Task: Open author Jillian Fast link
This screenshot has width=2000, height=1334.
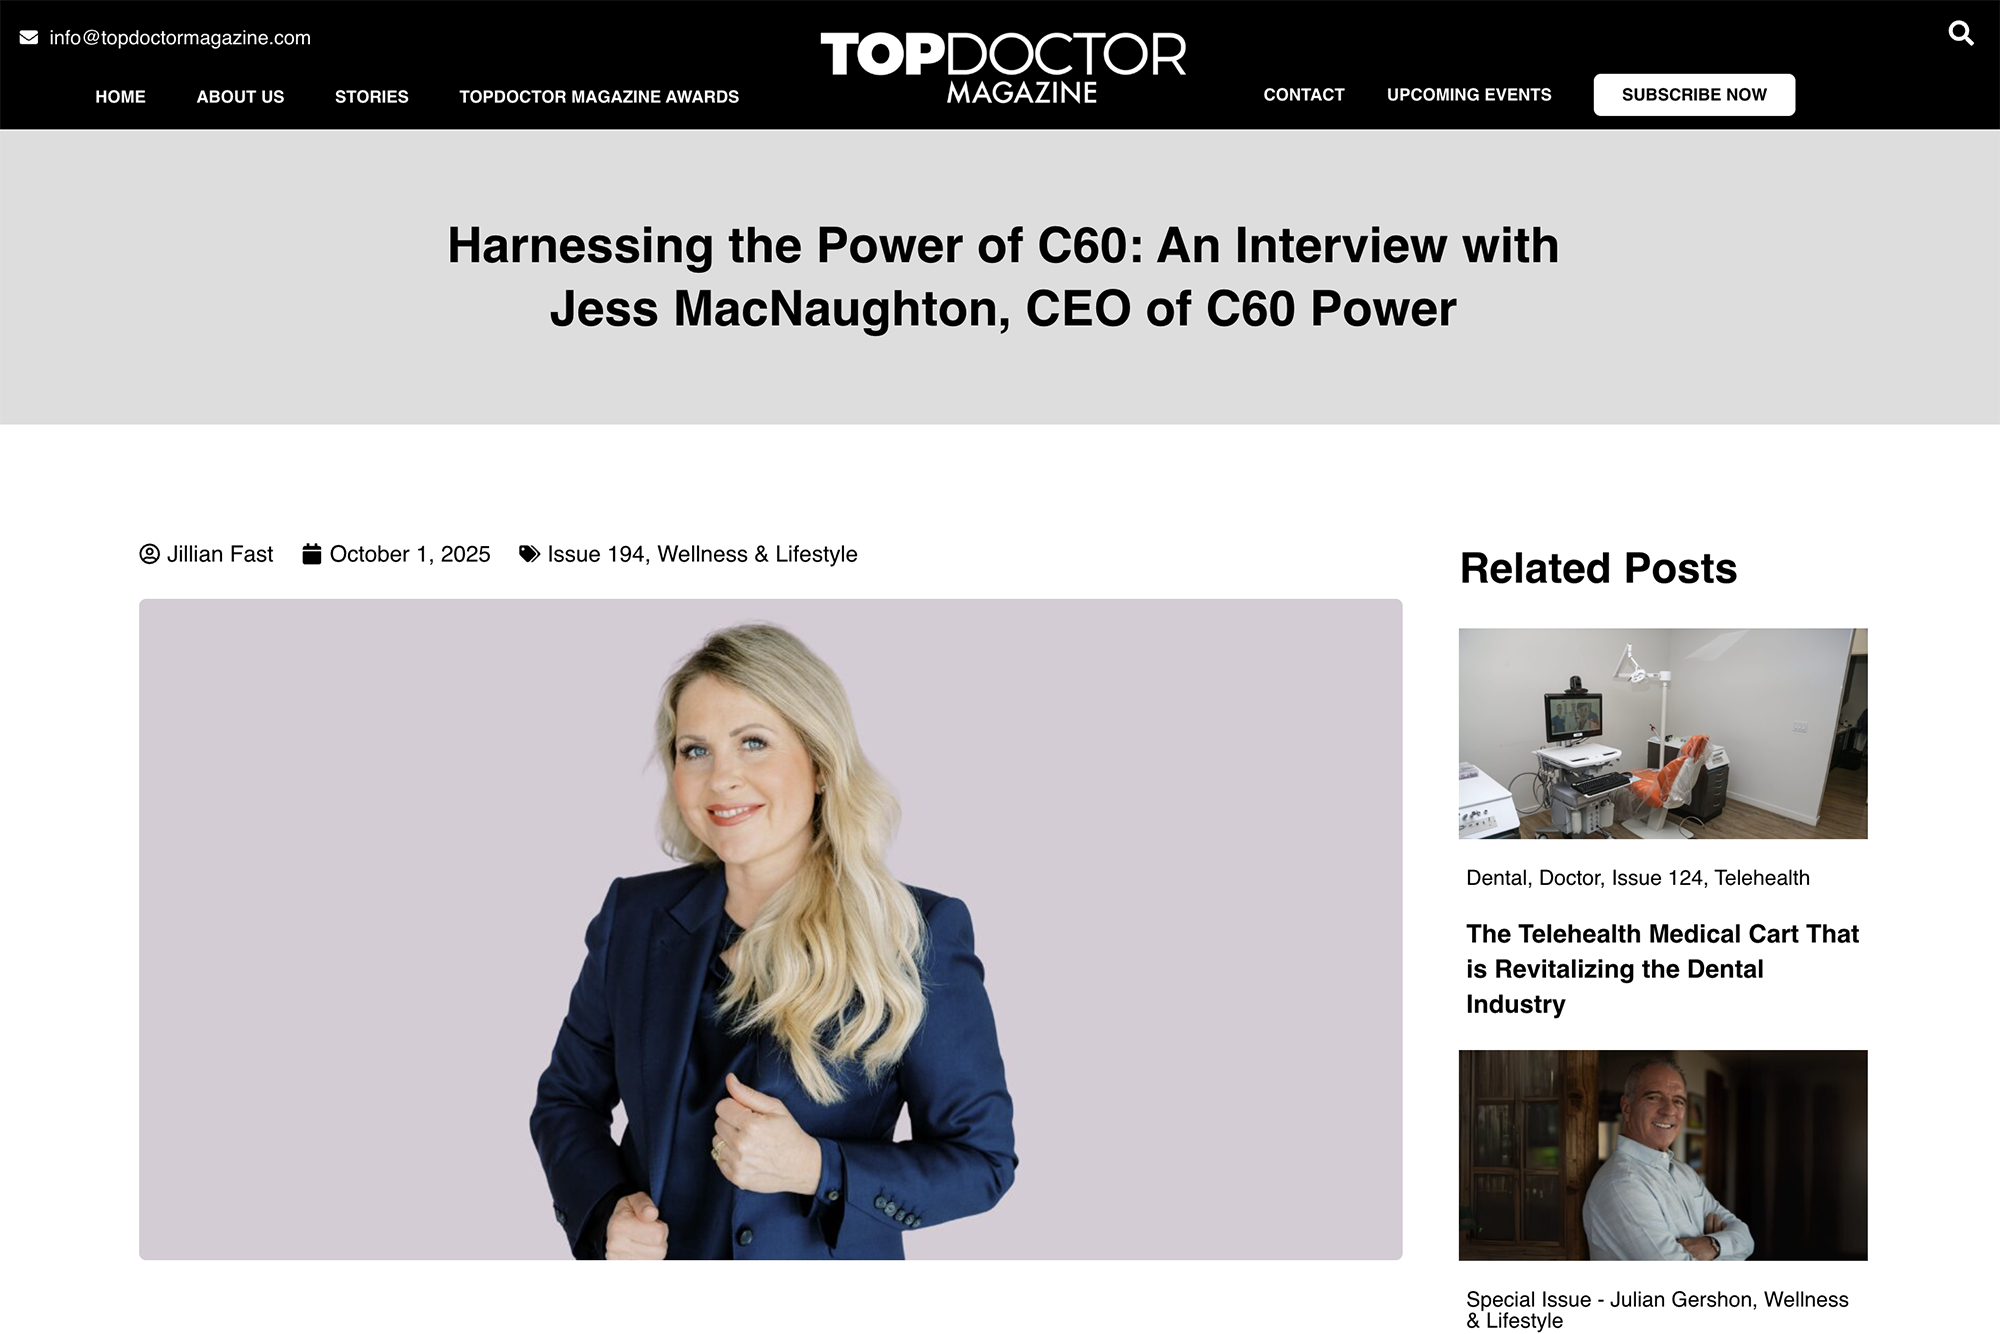Action: pyautogui.click(x=220, y=554)
